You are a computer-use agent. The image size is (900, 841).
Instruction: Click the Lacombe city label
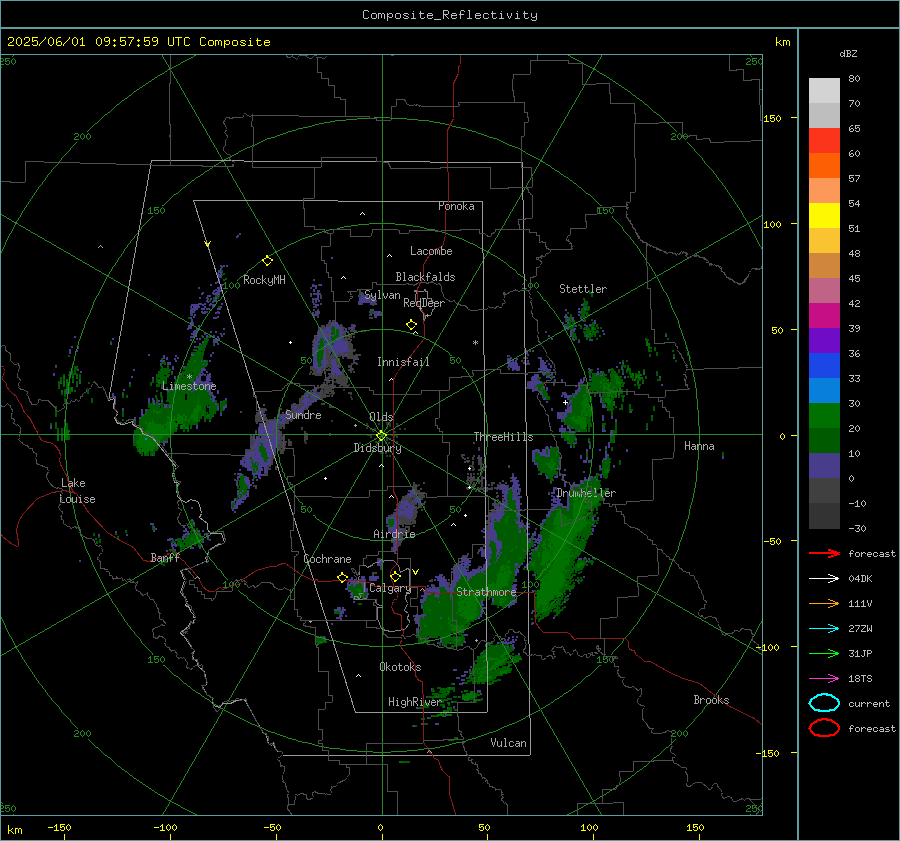point(431,251)
